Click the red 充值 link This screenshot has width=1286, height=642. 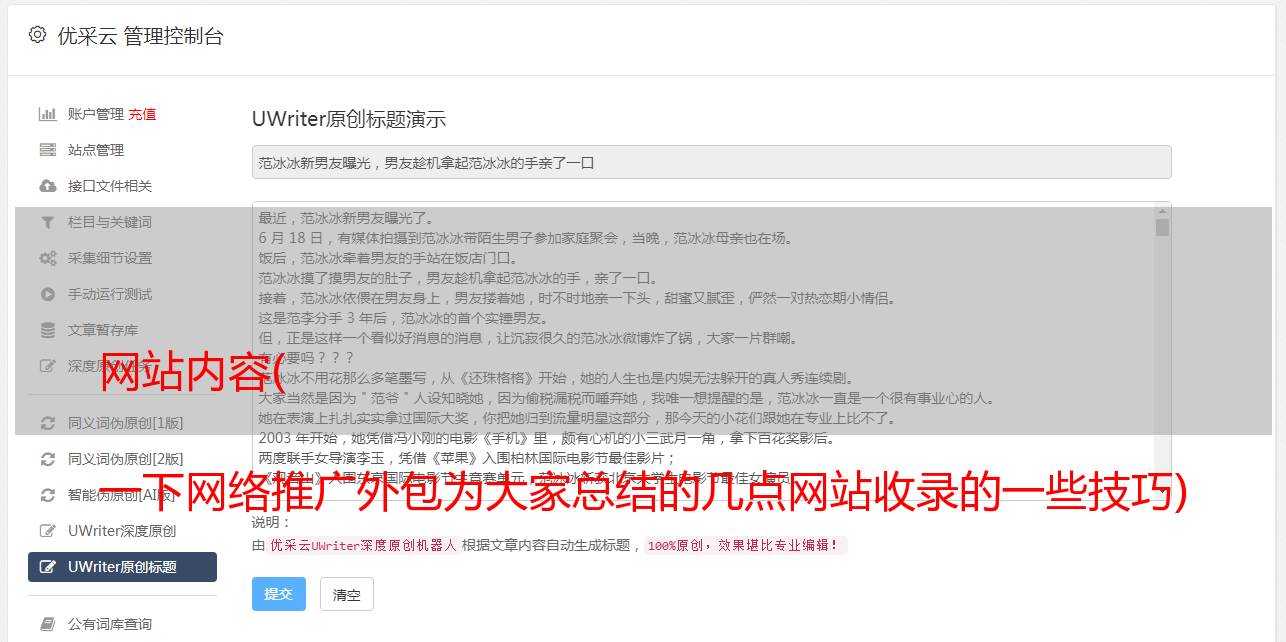142,114
